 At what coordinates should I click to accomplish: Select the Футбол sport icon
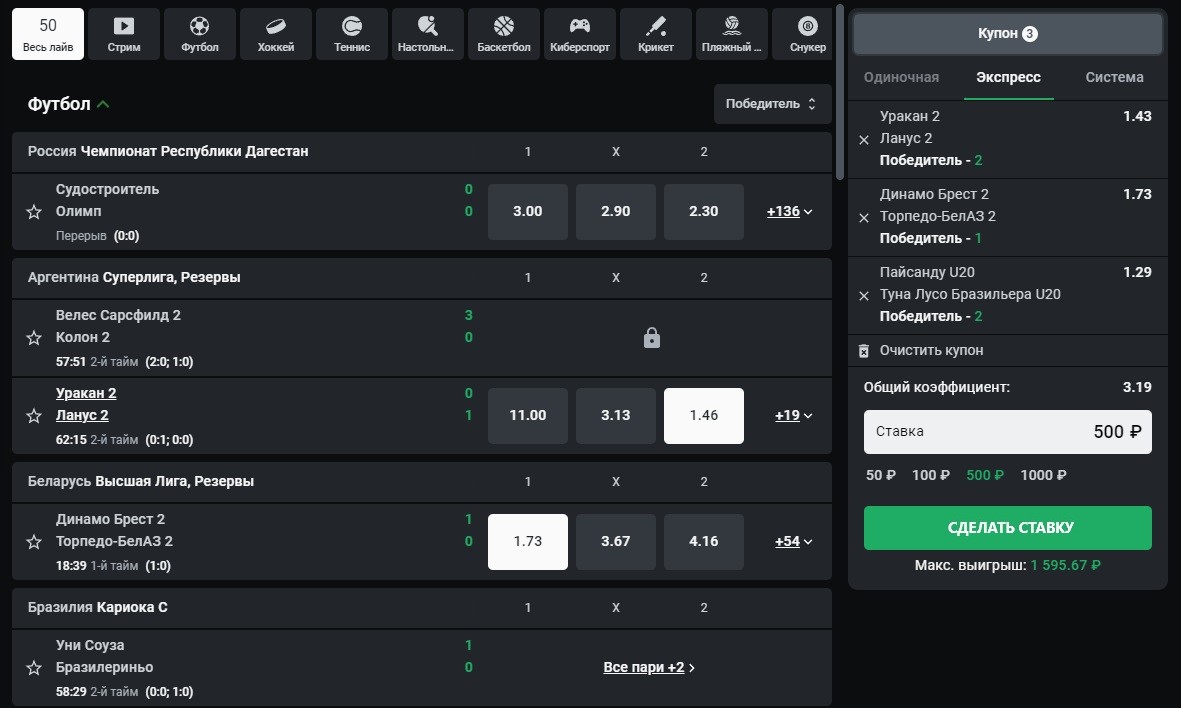pos(200,34)
